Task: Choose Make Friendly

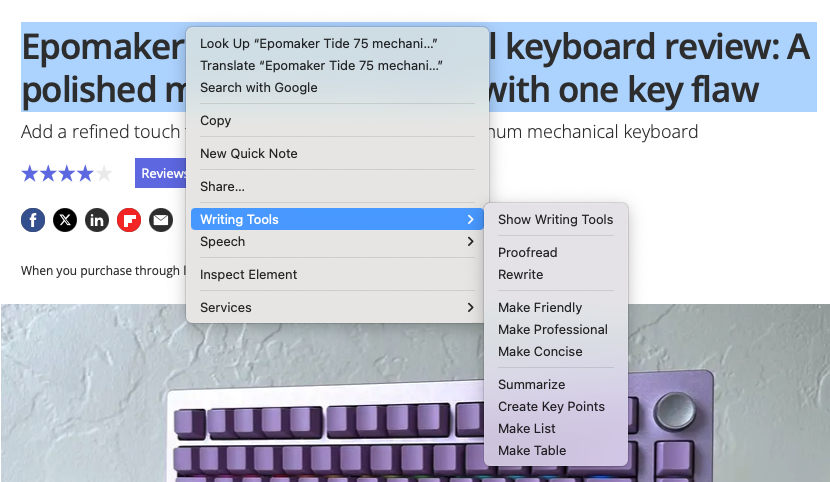Action: click(556, 307)
